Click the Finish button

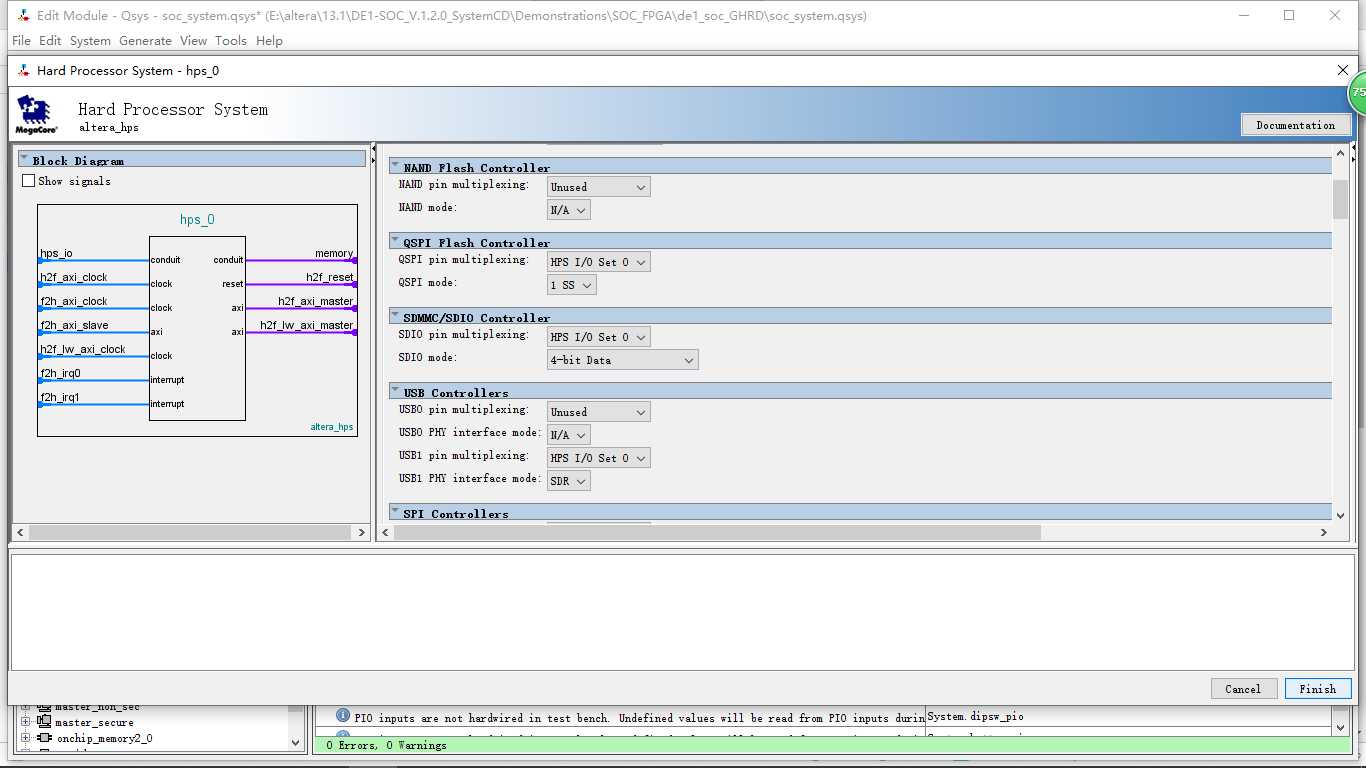coord(1318,689)
